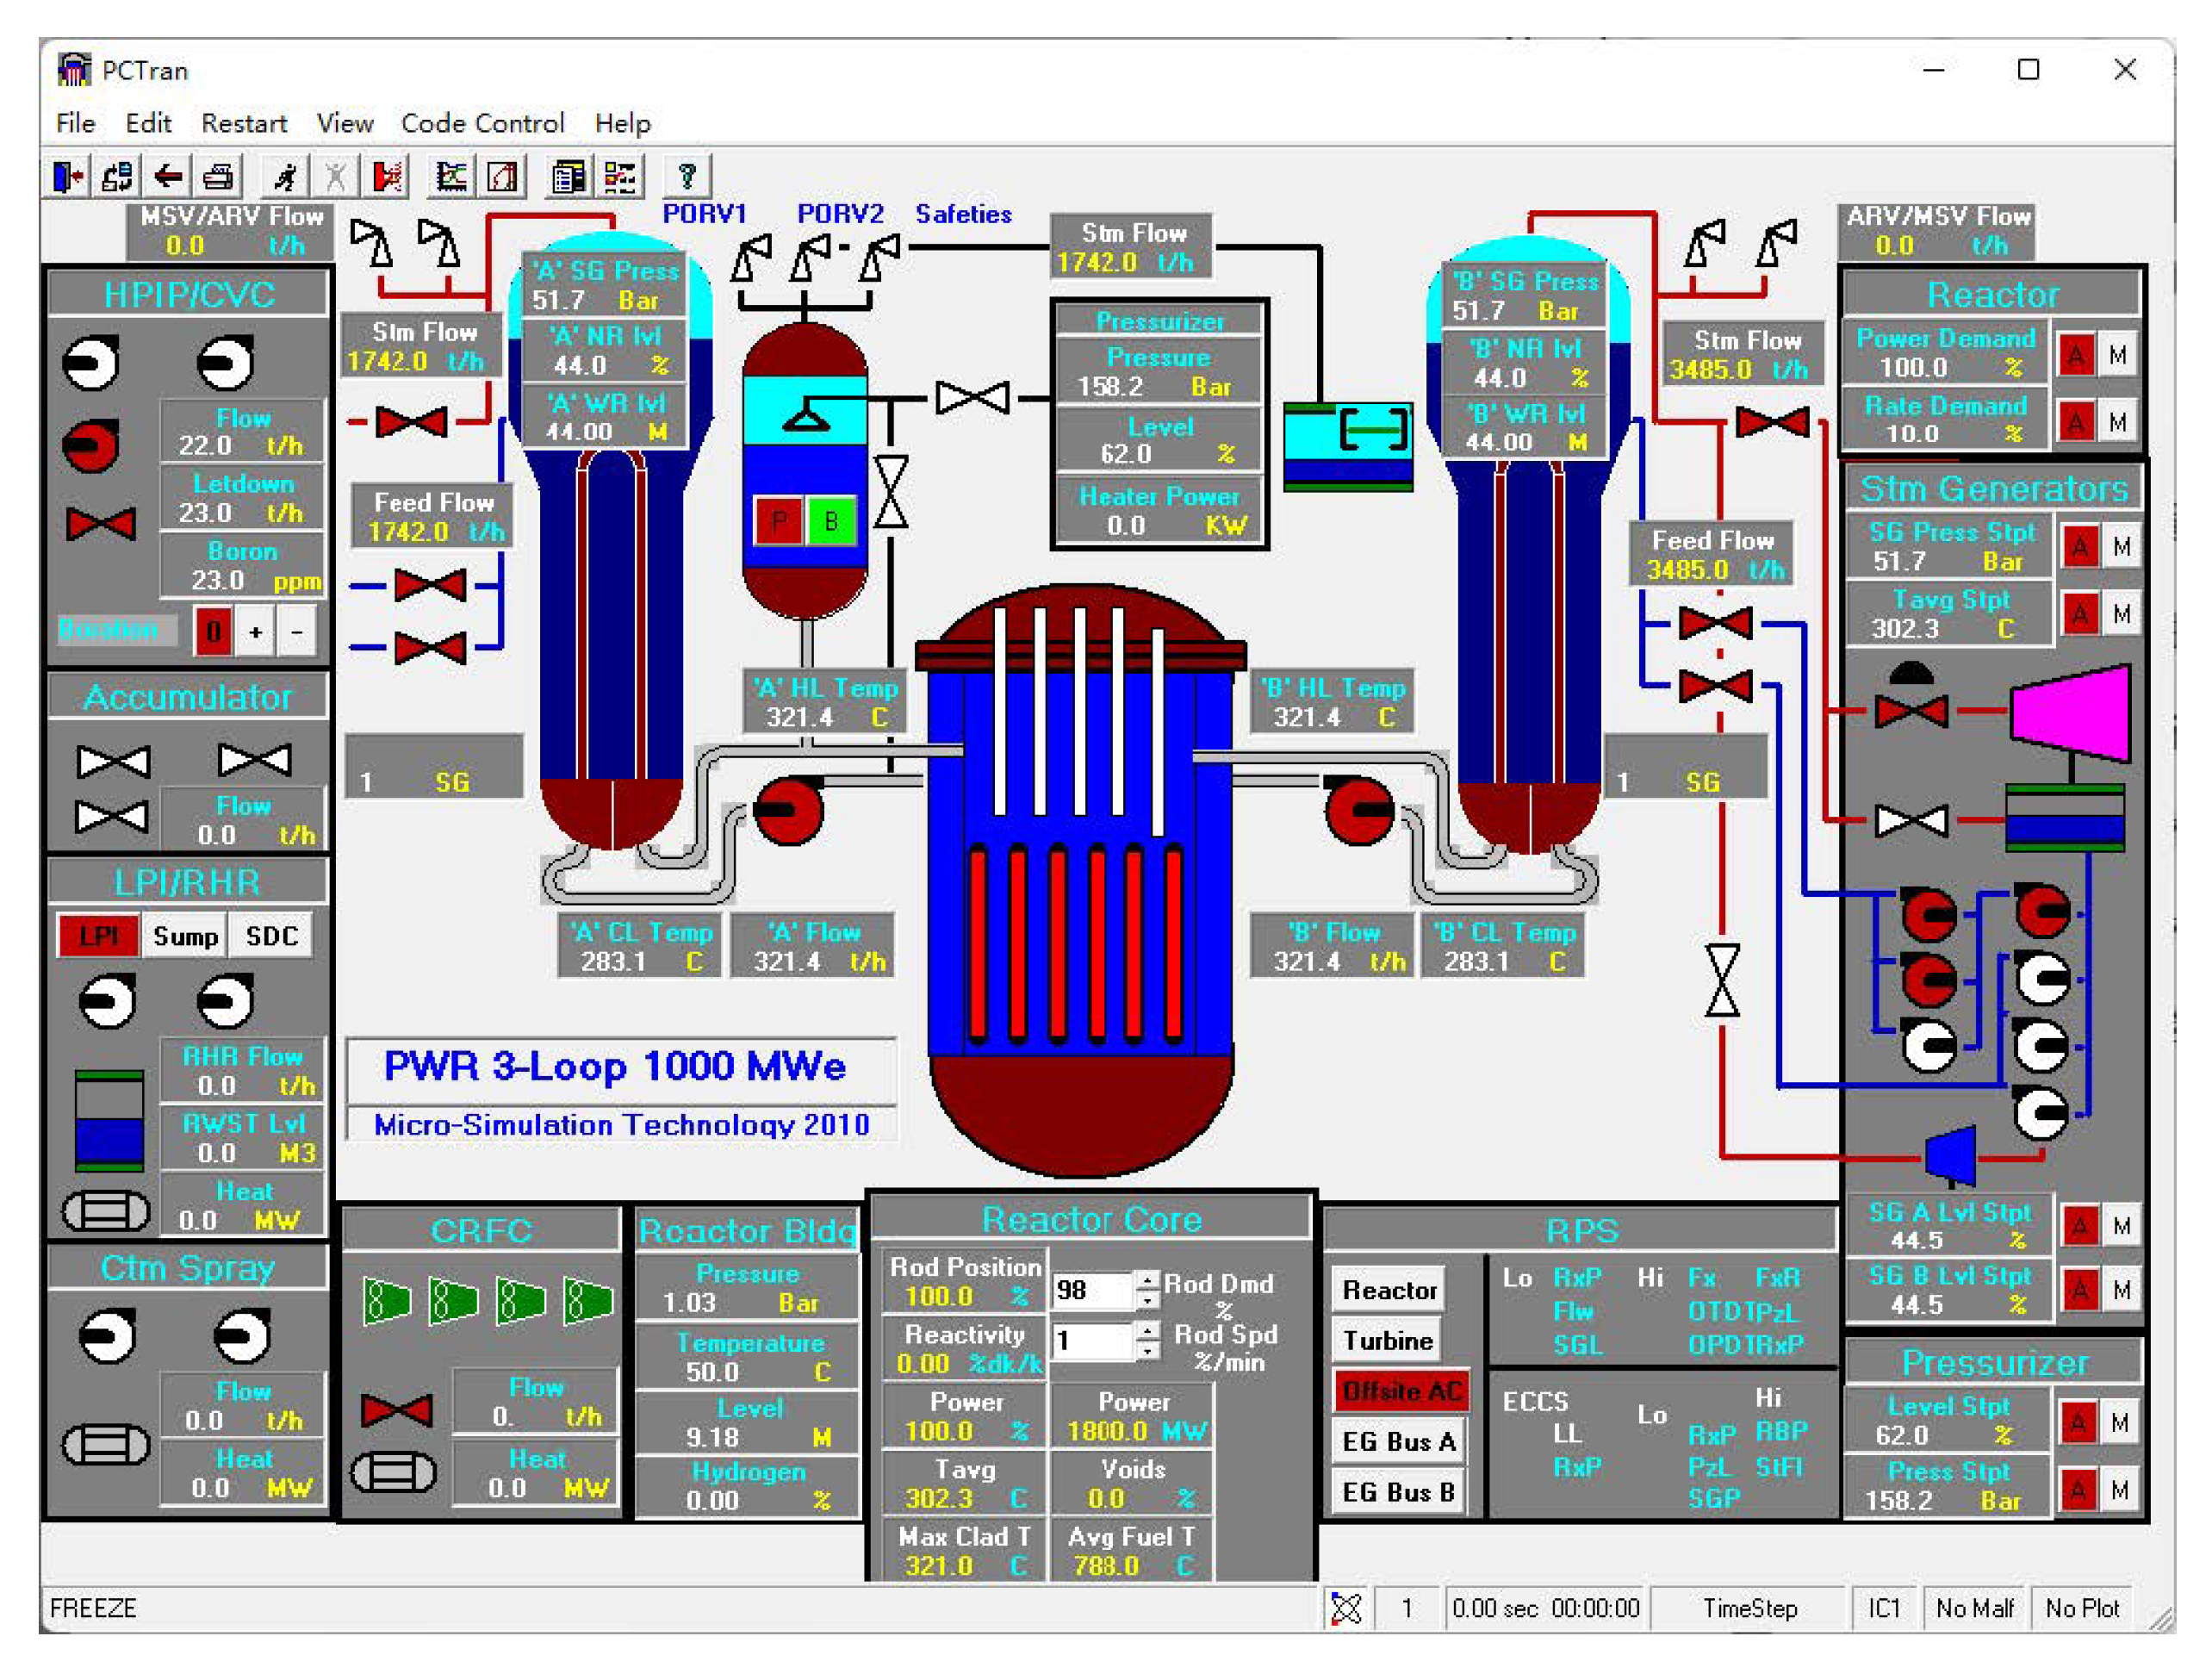Decrease Rod Spd with down spinner arrow
This screenshot has width=2212, height=1655.
pos(1148,1350)
